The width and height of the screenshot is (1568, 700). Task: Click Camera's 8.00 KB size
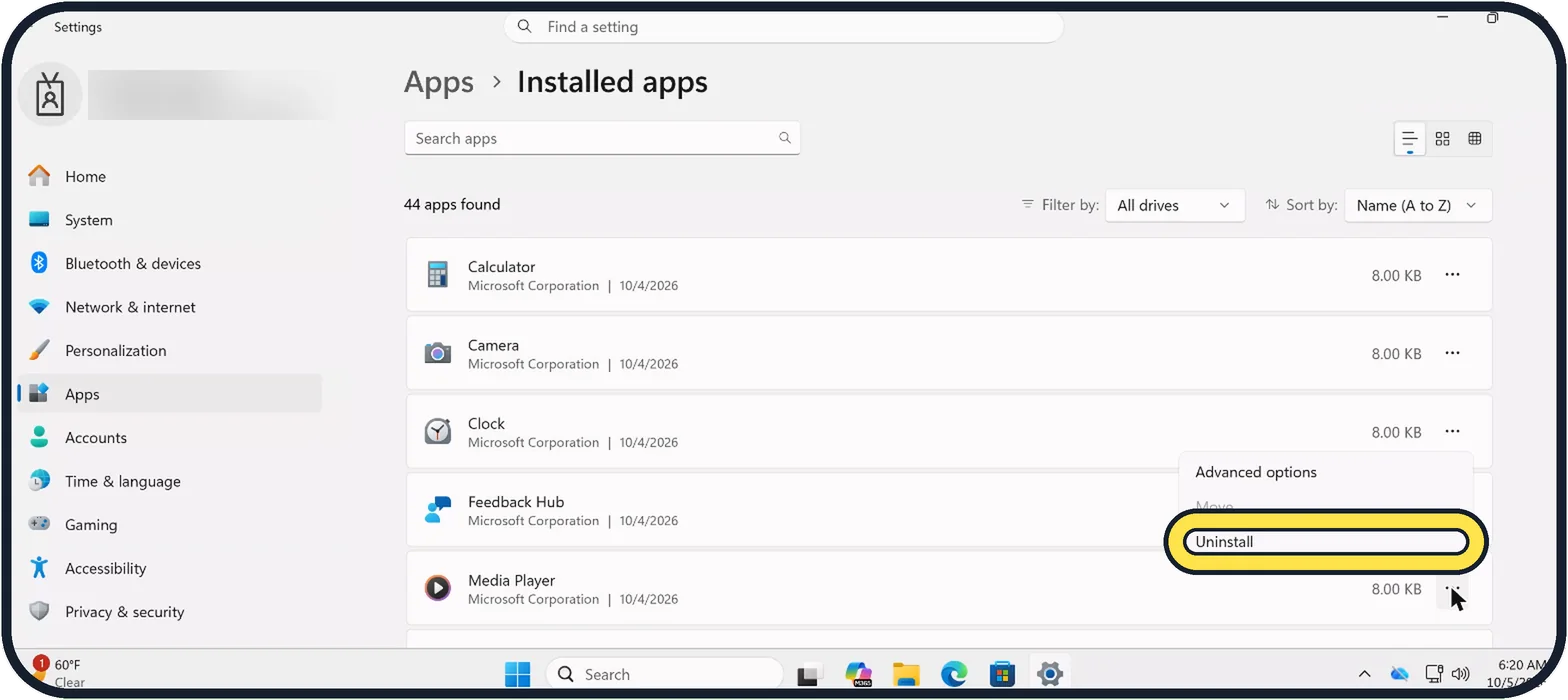(x=1396, y=354)
